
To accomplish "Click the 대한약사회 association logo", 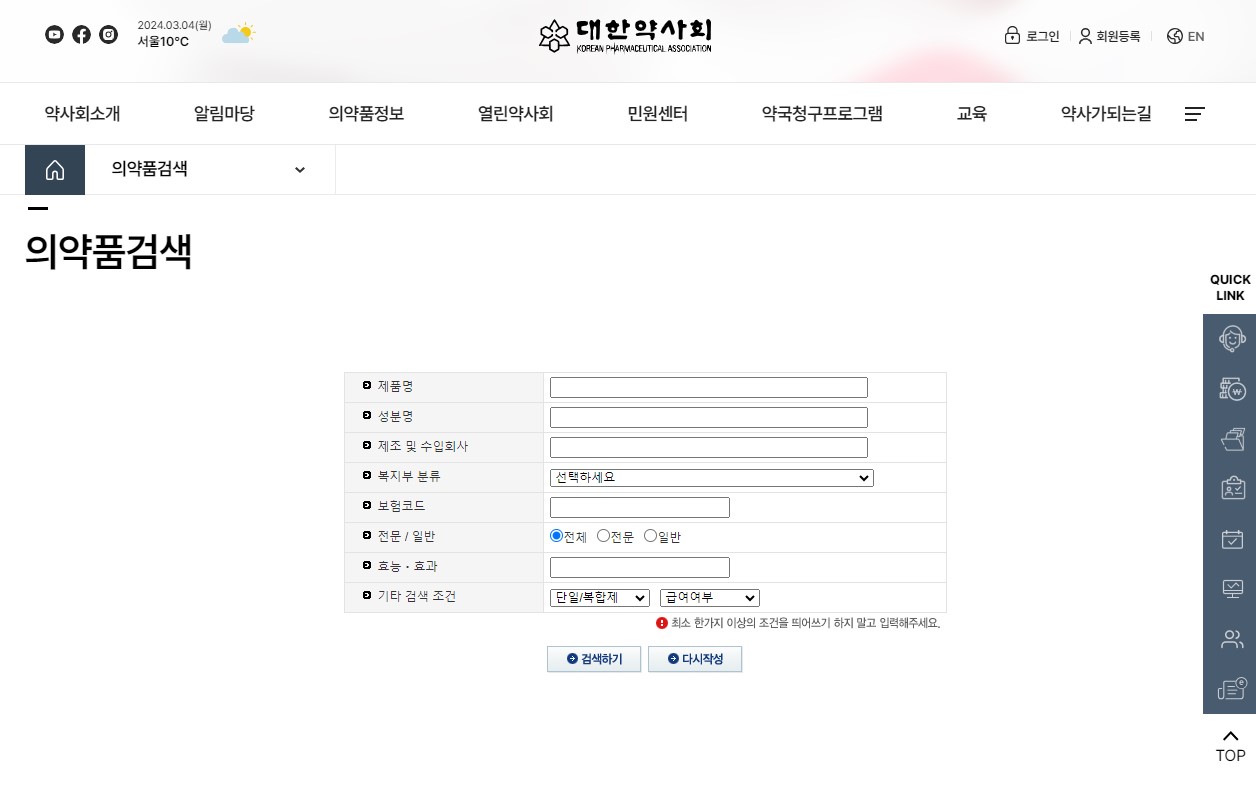I will point(625,35).
